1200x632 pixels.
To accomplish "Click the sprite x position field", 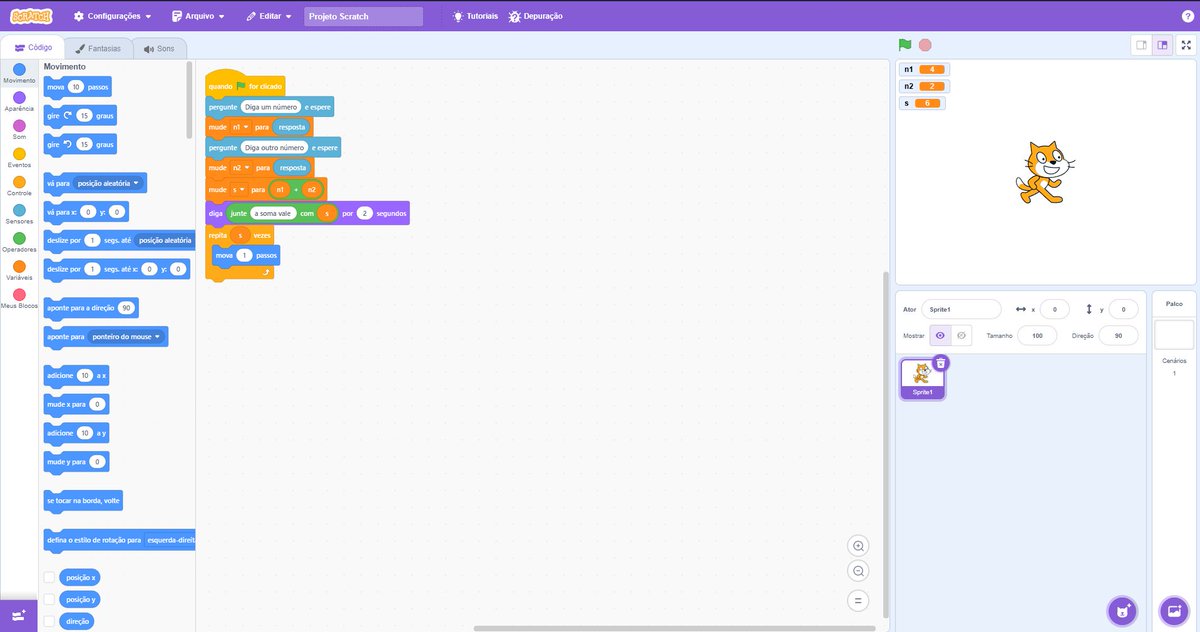I will [1055, 309].
